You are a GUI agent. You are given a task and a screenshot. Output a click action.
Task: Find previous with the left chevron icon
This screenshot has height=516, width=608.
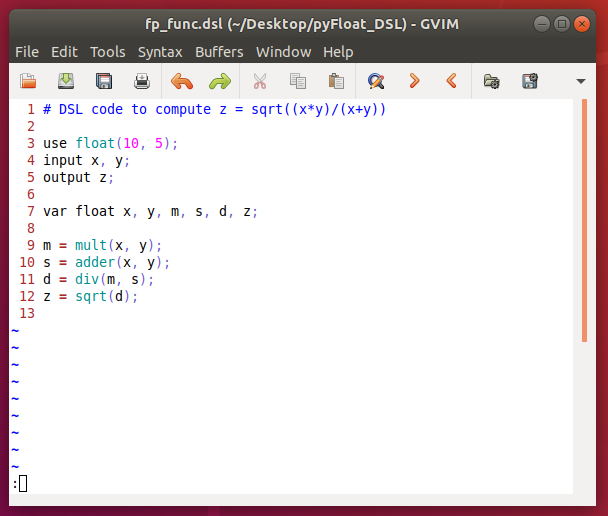[452, 81]
